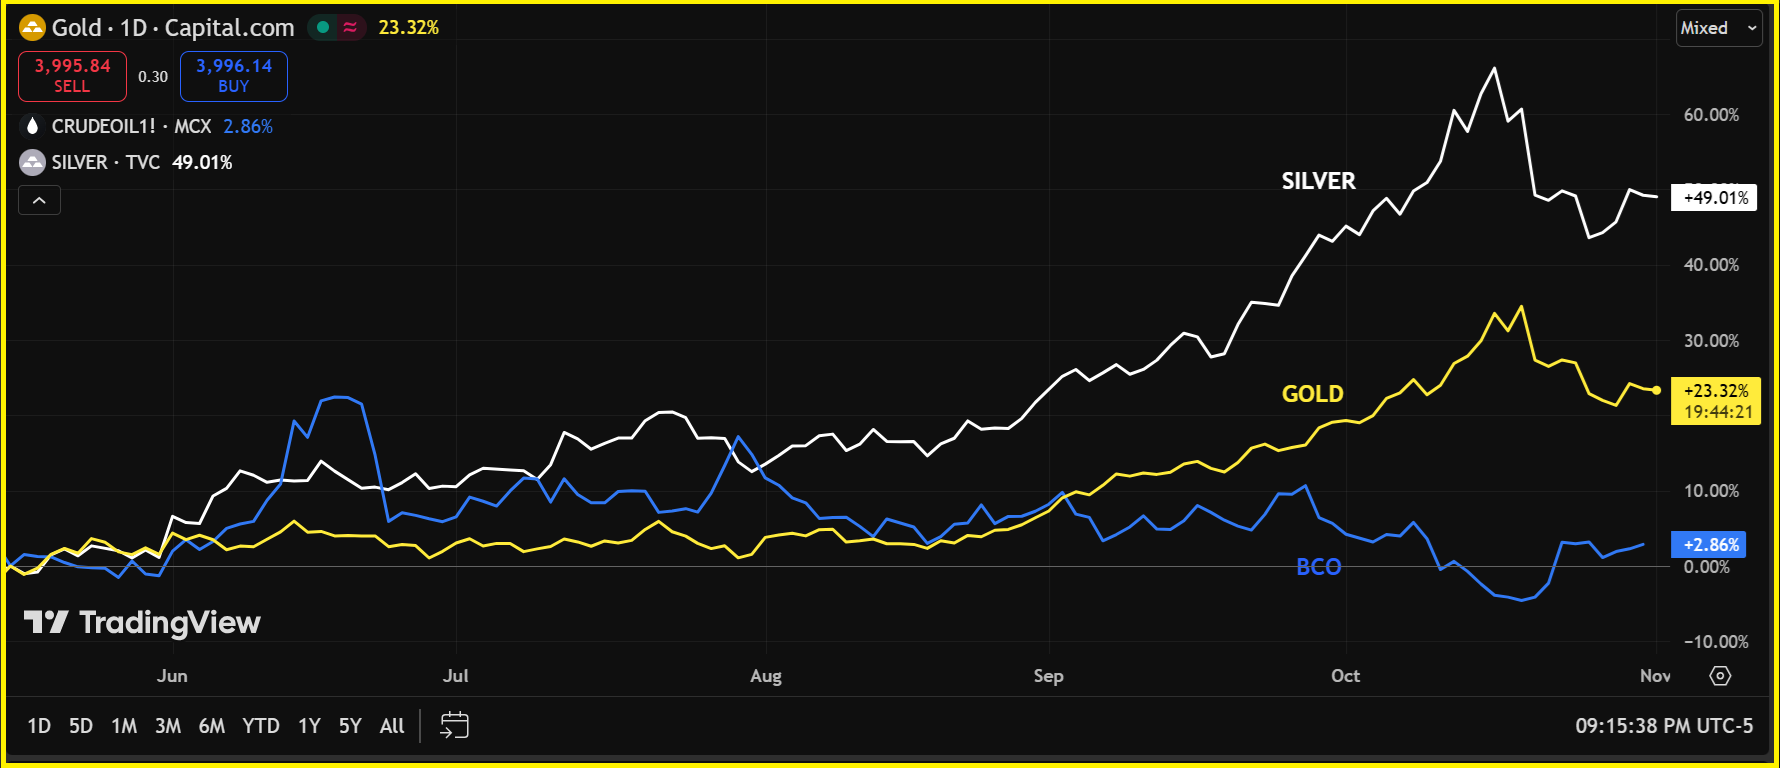The width and height of the screenshot is (1780, 768).
Task: Collapse the legend with the chevron button
Action: pyautogui.click(x=39, y=201)
